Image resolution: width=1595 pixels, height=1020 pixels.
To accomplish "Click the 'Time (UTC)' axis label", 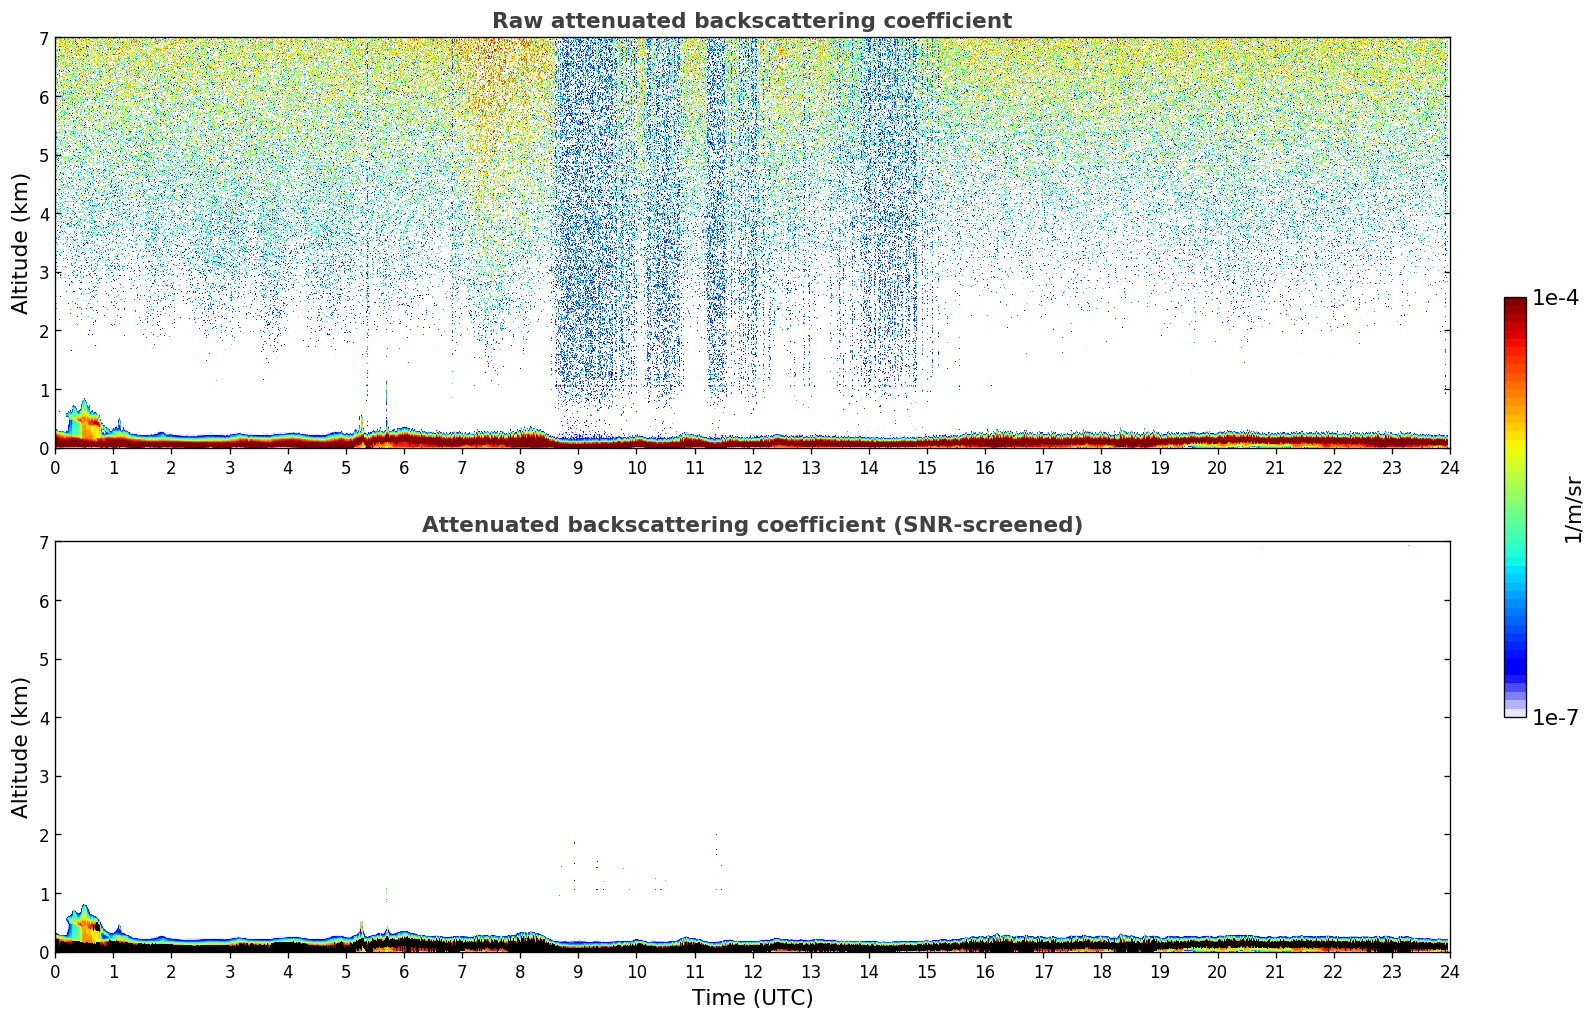I will pyautogui.click(x=752, y=997).
